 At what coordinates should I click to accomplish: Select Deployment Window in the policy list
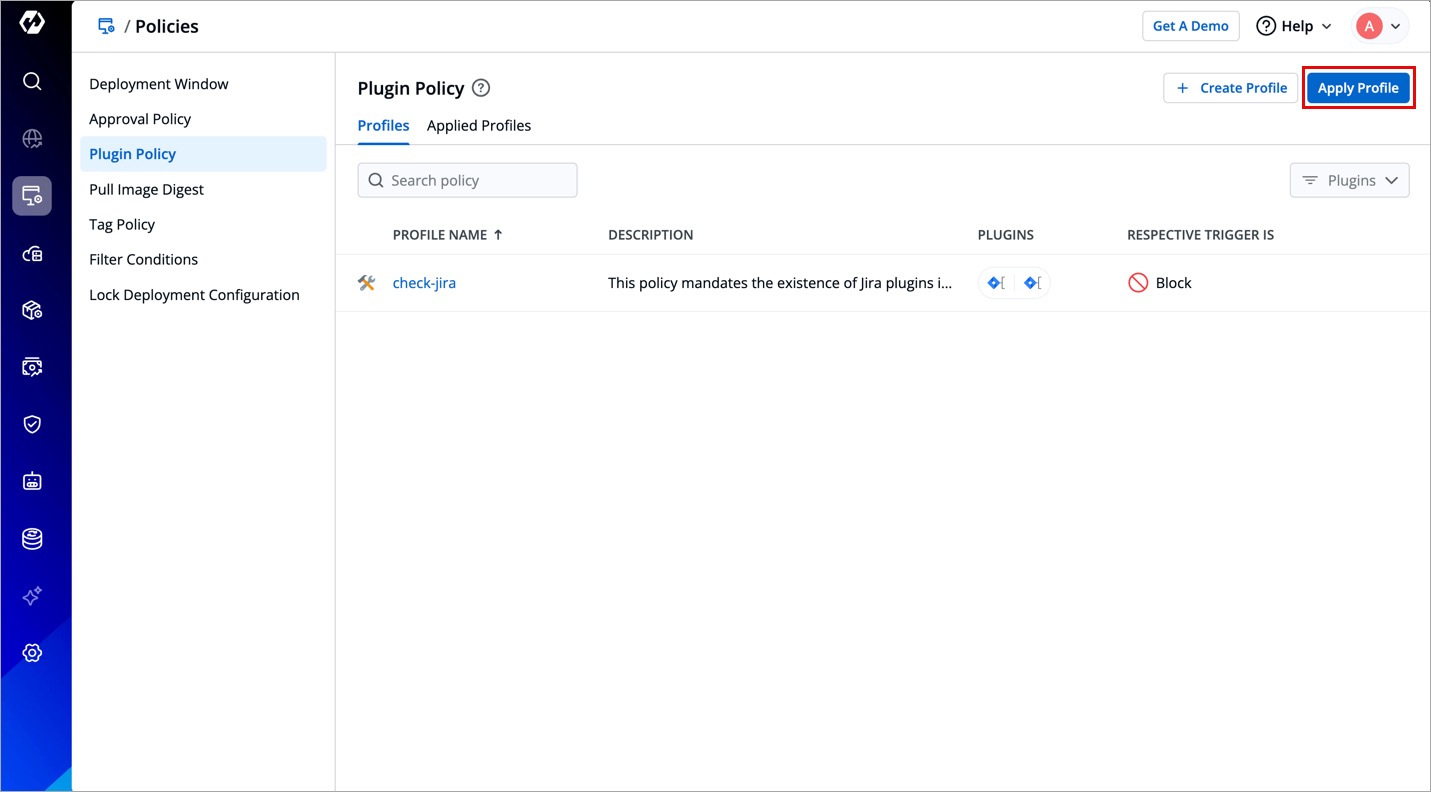[x=159, y=84]
